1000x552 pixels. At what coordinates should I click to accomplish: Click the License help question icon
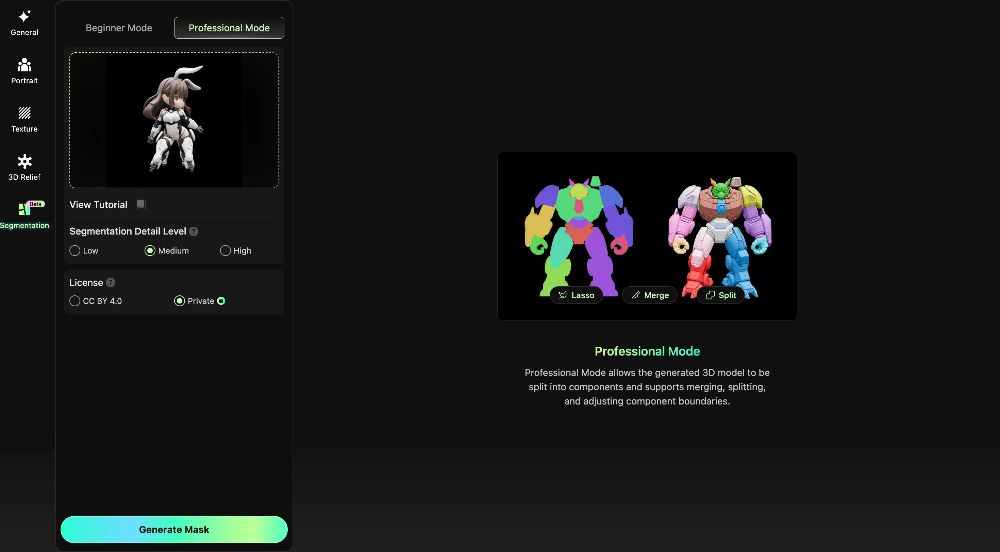tap(110, 282)
